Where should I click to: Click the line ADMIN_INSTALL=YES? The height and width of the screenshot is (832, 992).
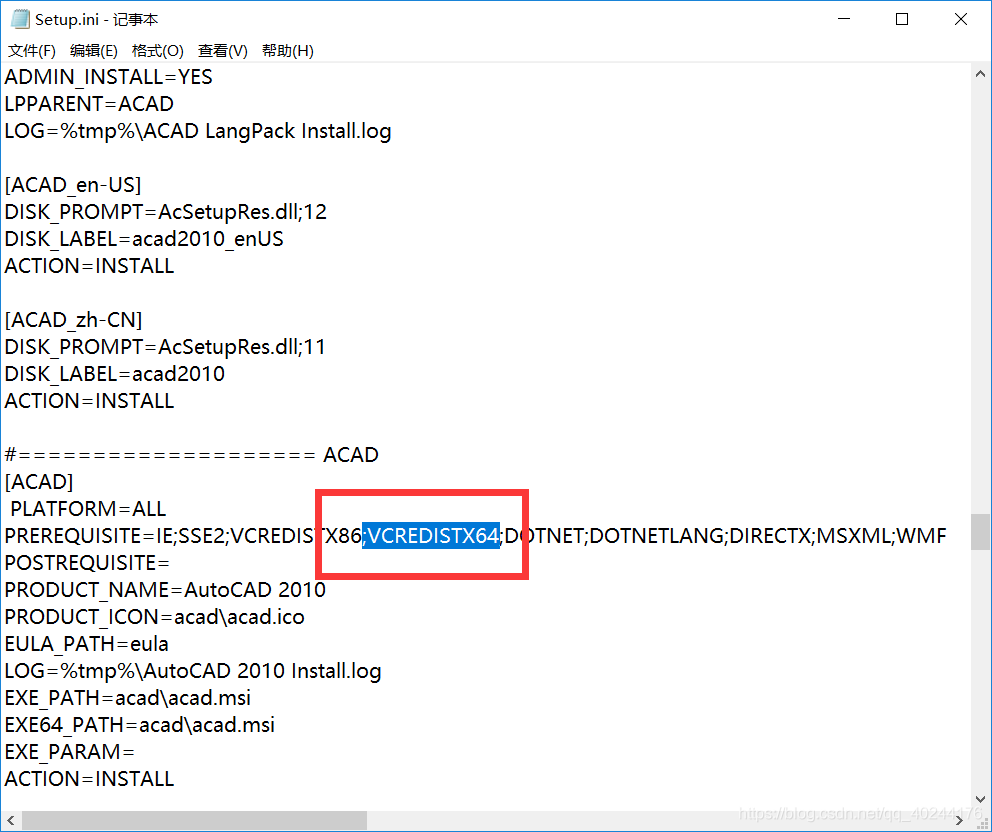(109, 77)
